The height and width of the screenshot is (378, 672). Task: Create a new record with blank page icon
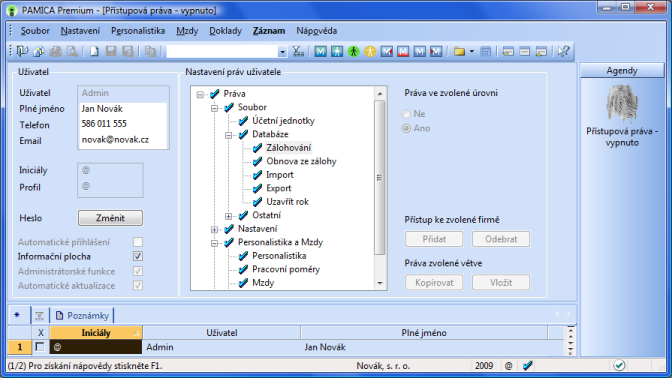point(94,51)
